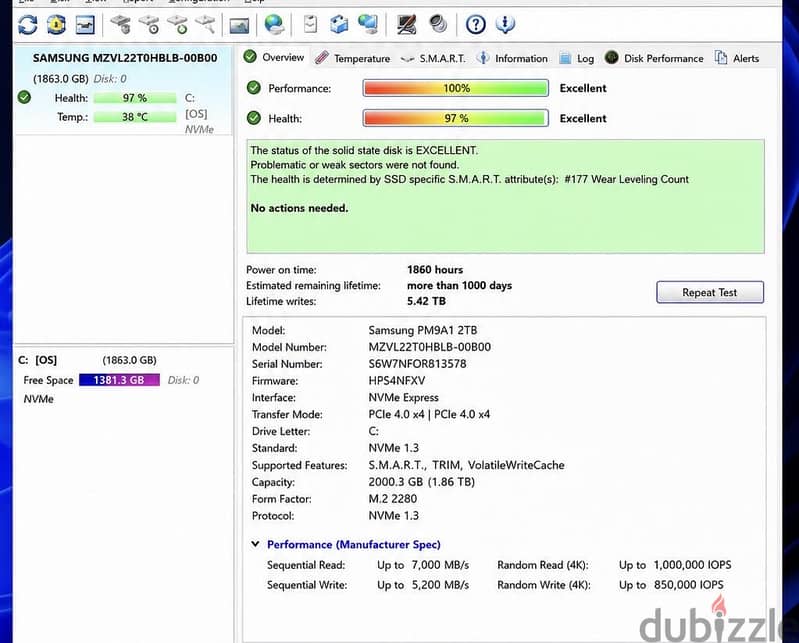
Task: Click the '5.42 TB' lifetime writes value
Action: 427,301
